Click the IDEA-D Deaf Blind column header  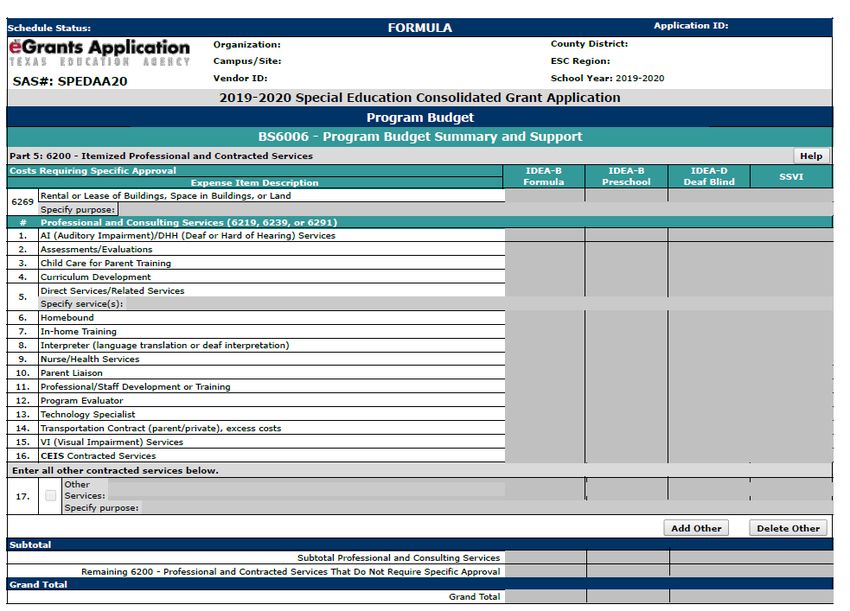(709, 176)
